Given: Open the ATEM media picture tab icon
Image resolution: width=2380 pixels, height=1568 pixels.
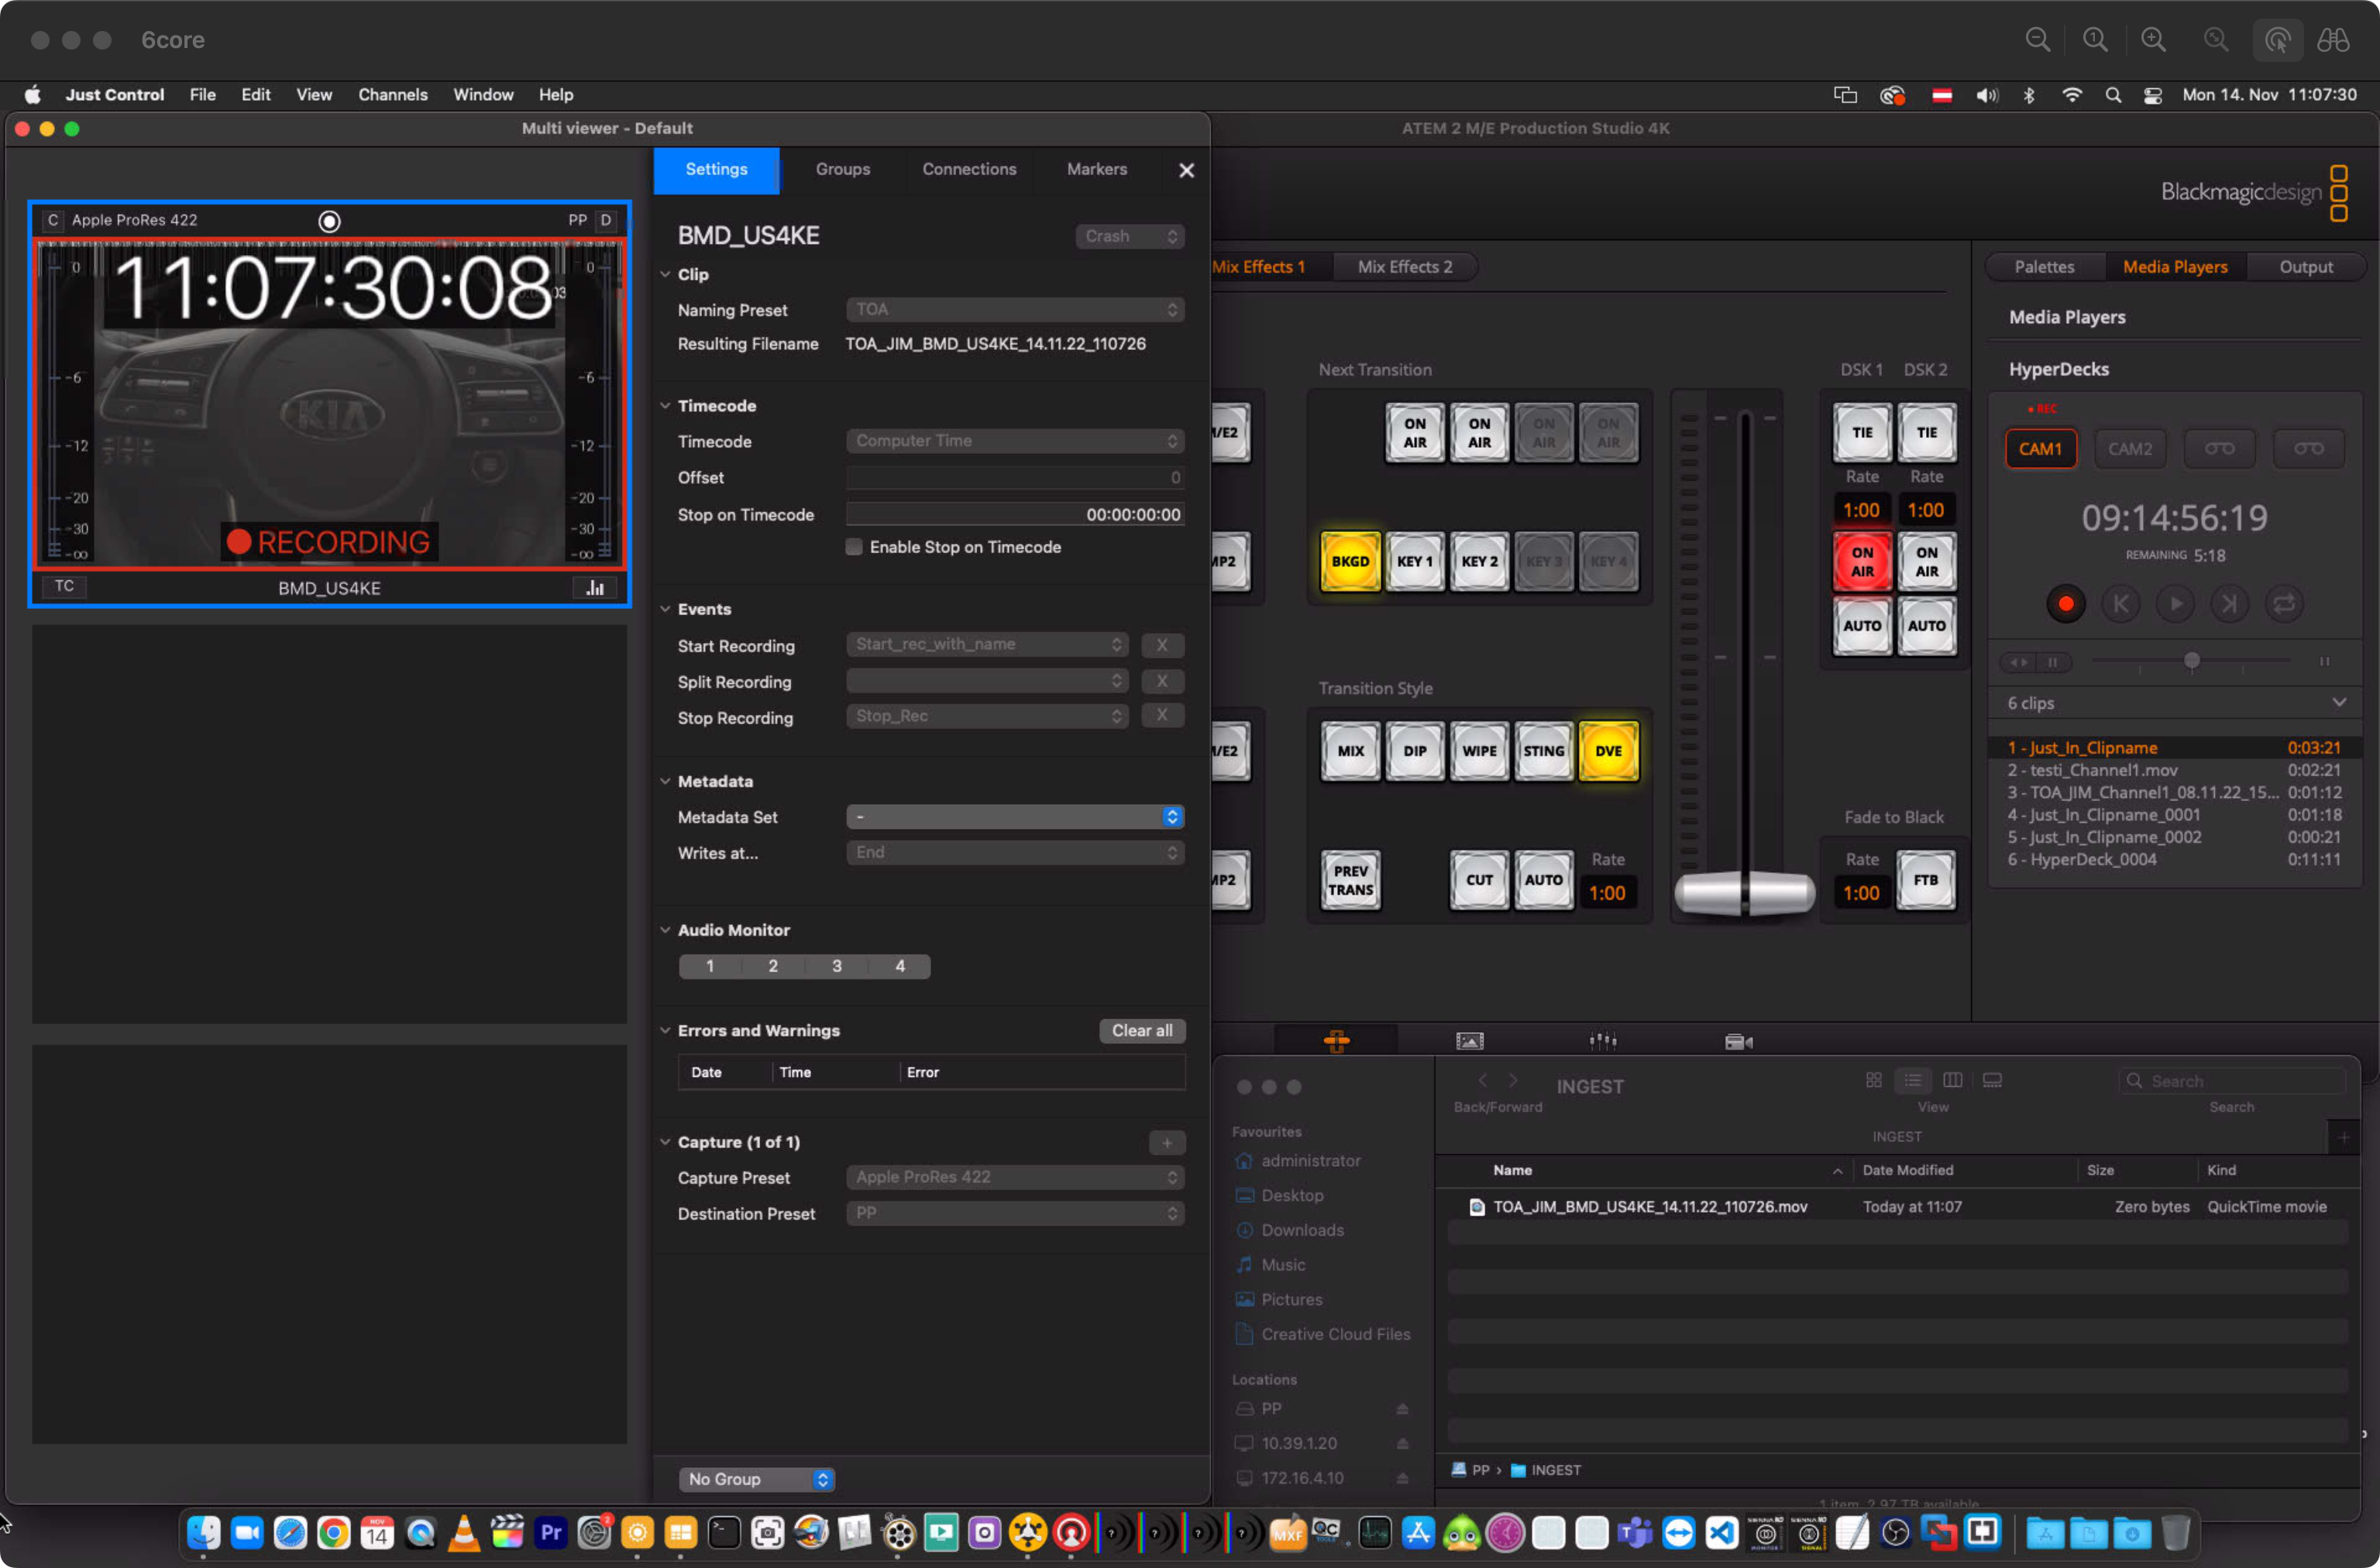Looking at the screenshot, I should (1469, 1041).
